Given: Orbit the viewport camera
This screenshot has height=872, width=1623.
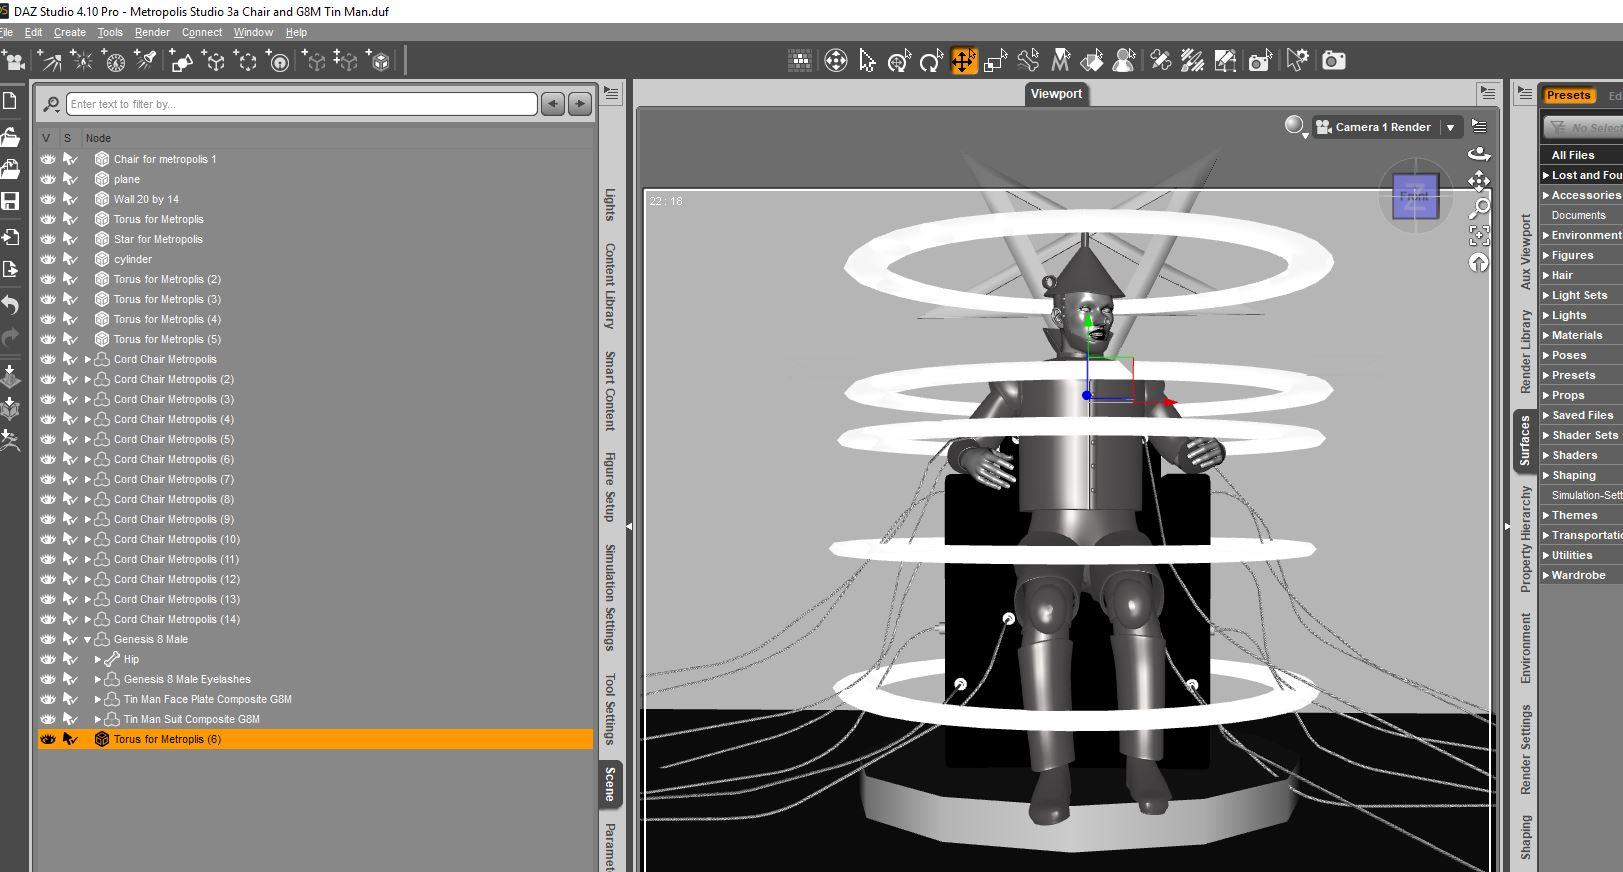Looking at the screenshot, I should (x=1479, y=154).
